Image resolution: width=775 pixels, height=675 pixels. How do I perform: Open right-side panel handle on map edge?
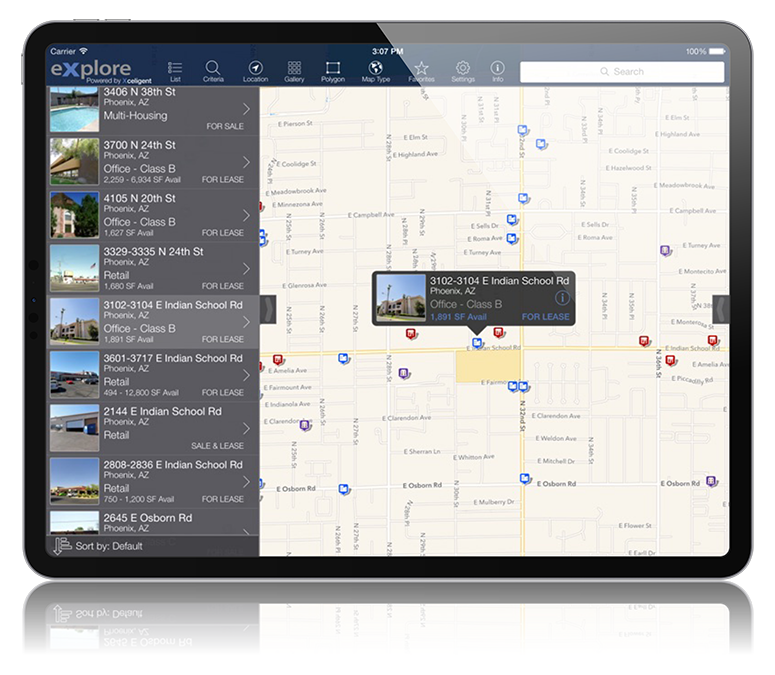720,309
